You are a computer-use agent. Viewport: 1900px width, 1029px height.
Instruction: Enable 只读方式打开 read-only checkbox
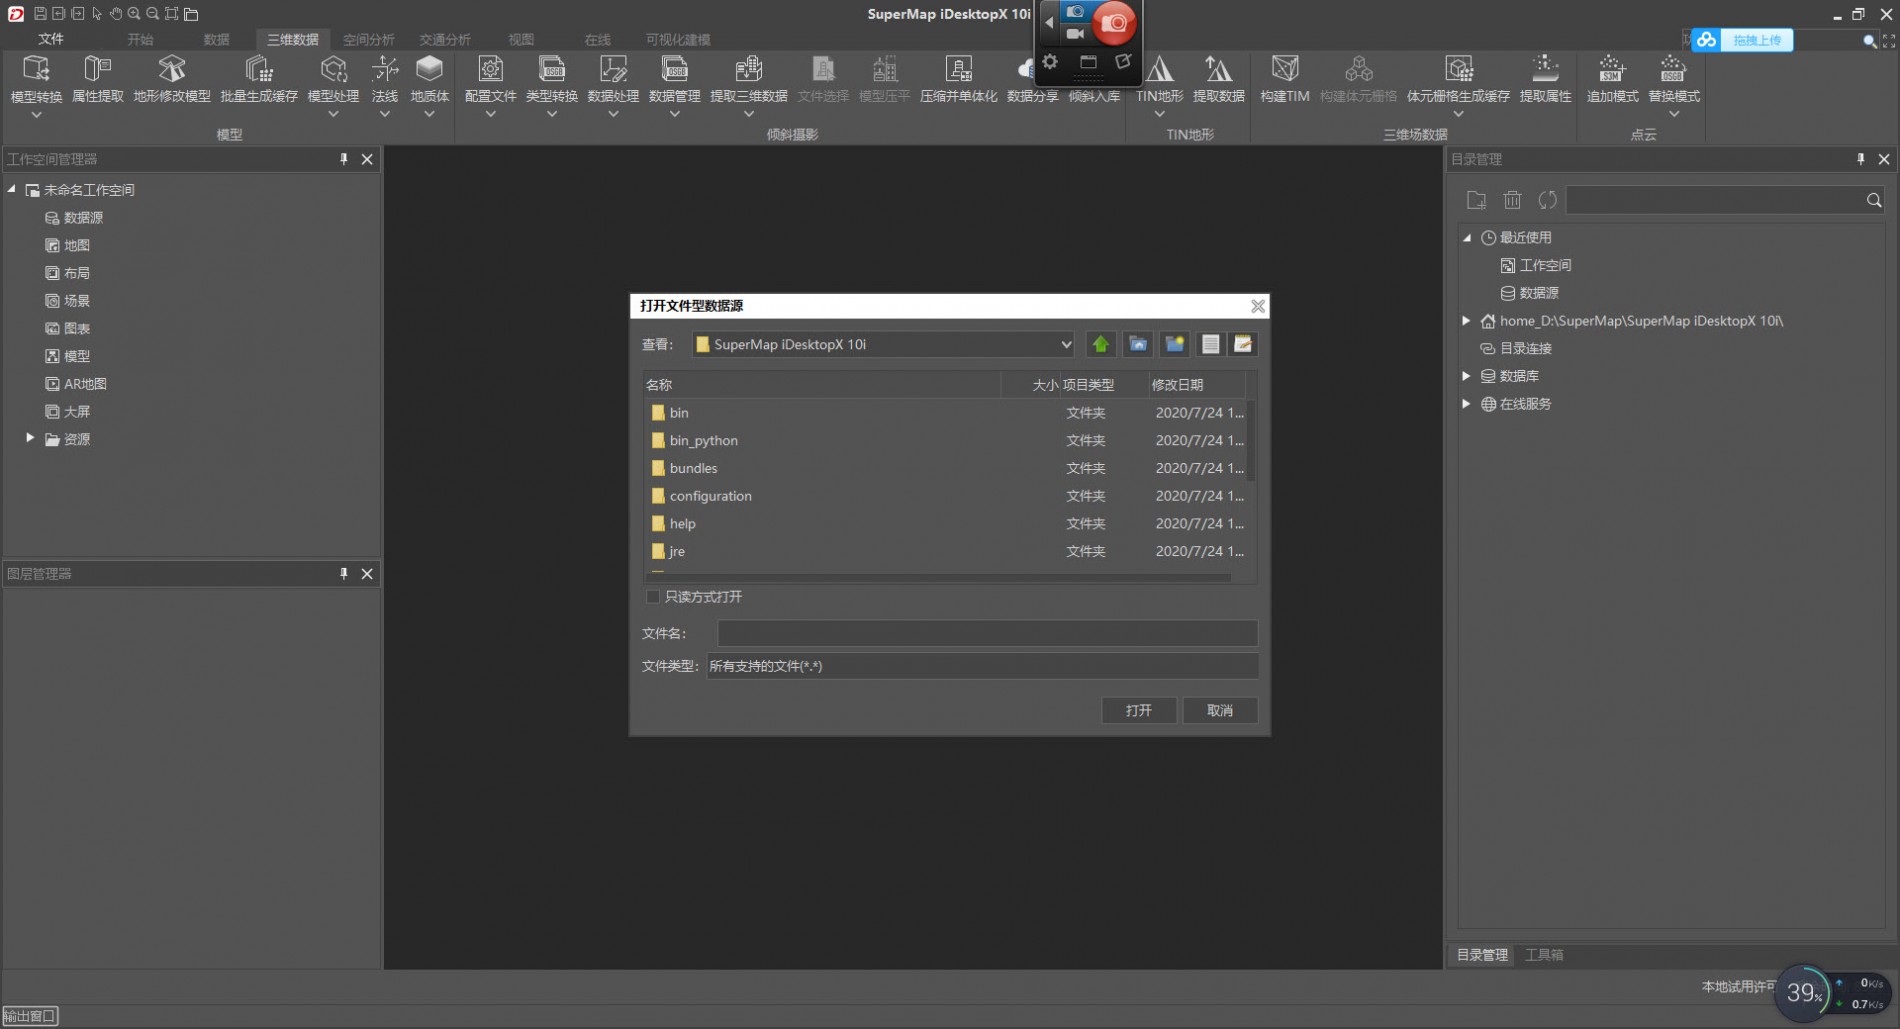[653, 597]
